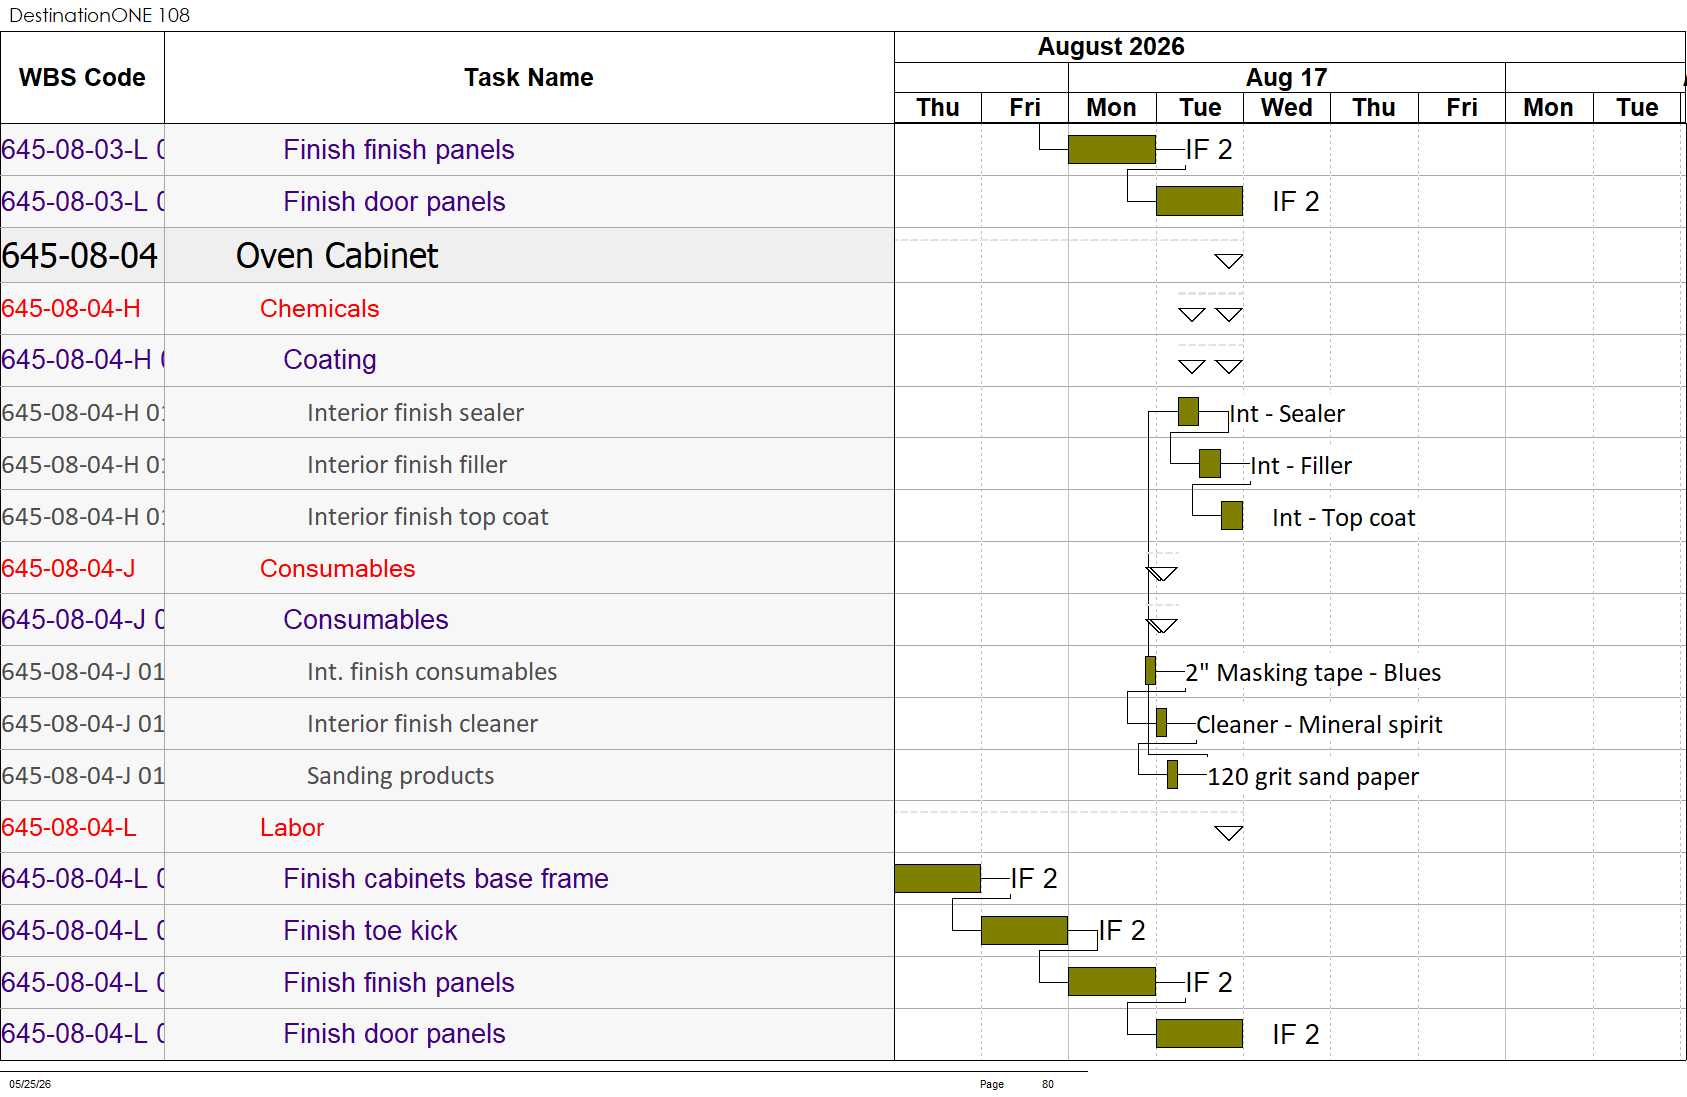Screen dimensions: 1687x1097
Task: Click WBS code 645-08-04-H beside Chemicals
Action: coord(71,309)
